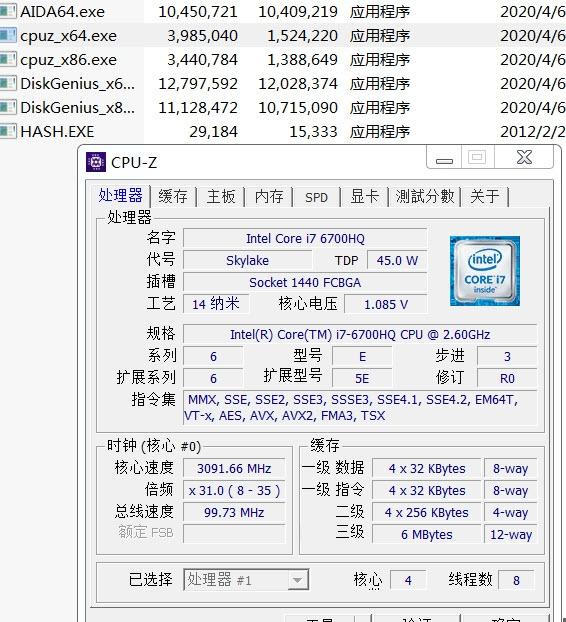
Task: Click the 核心 count value 4
Action: tap(408, 580)
